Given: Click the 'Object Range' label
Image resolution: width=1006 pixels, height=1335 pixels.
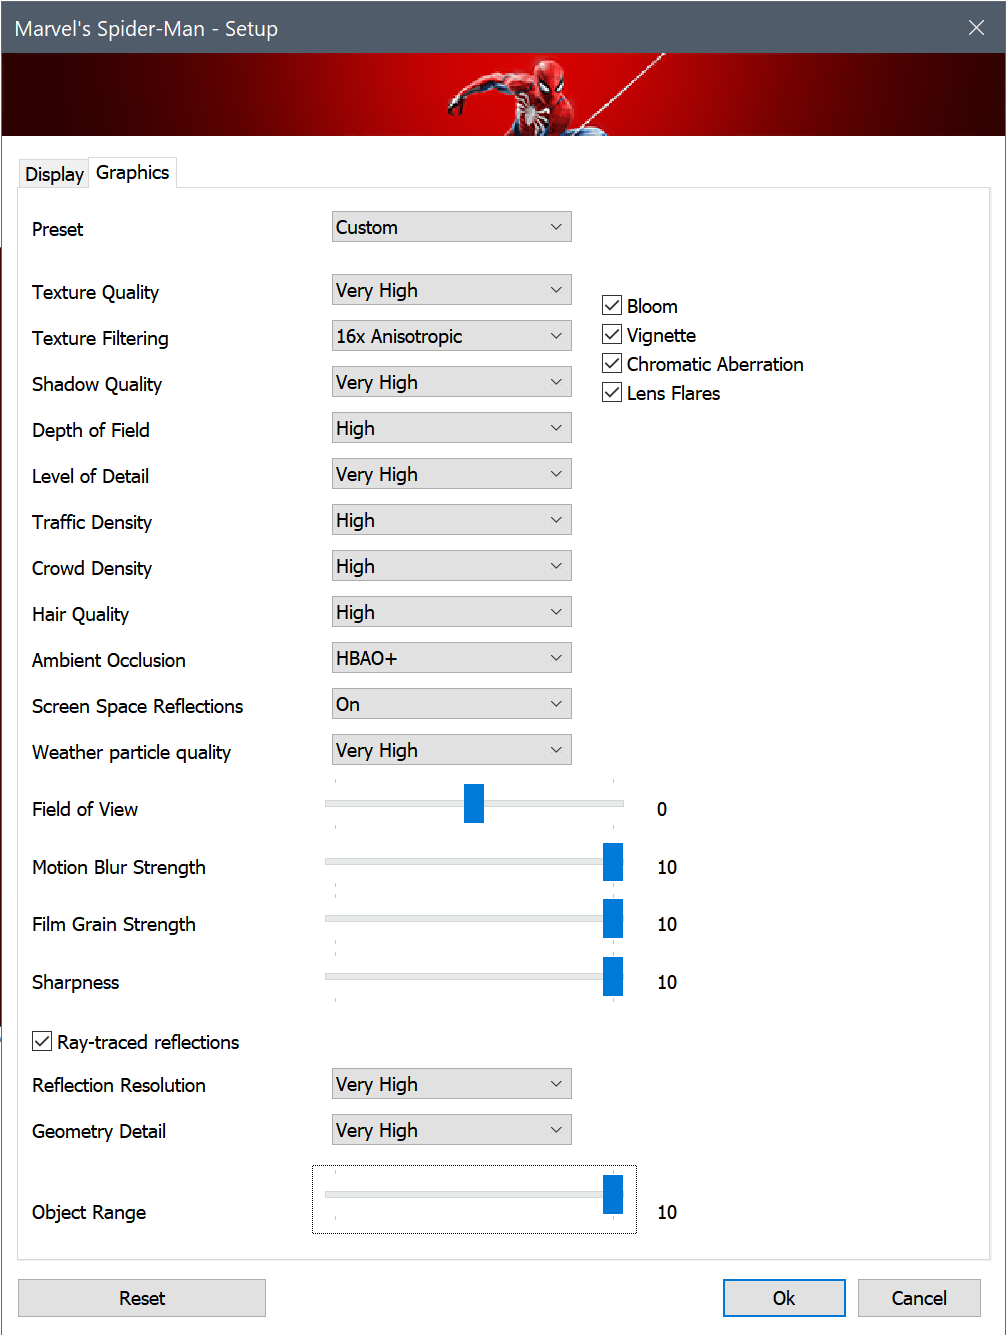Looking at the screenshot, I should coord(89,1212).
